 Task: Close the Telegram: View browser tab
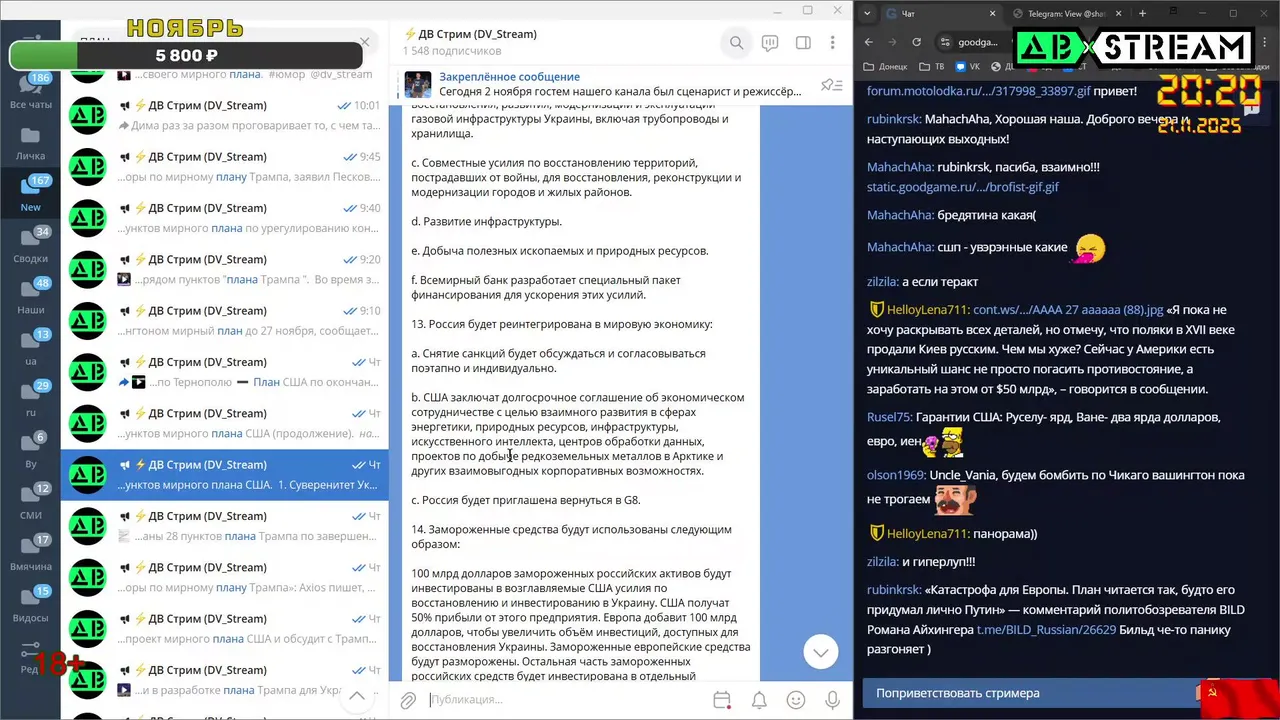point(1118,14)
